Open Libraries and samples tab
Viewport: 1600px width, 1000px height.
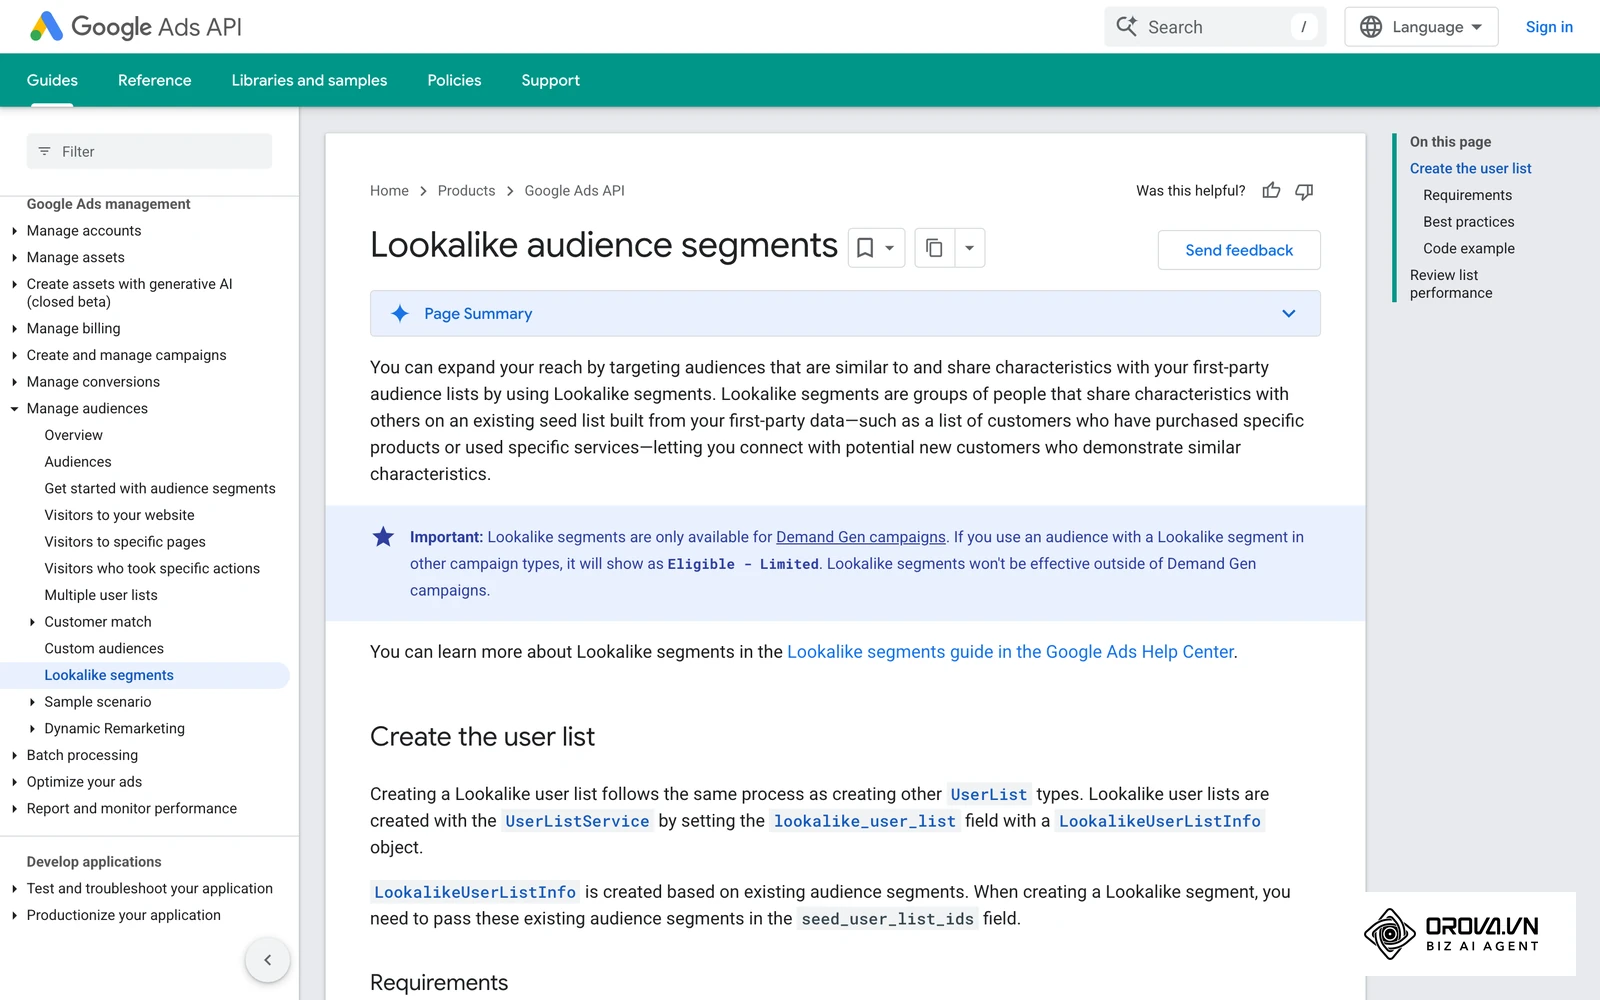click(309, 80)
